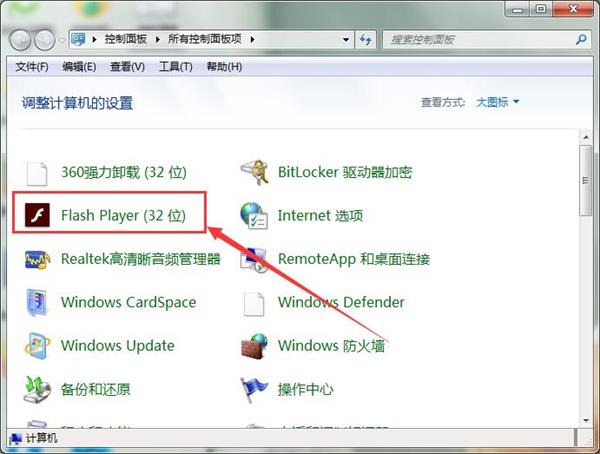
Task: Close the control panel window
Action: (573, 8)
